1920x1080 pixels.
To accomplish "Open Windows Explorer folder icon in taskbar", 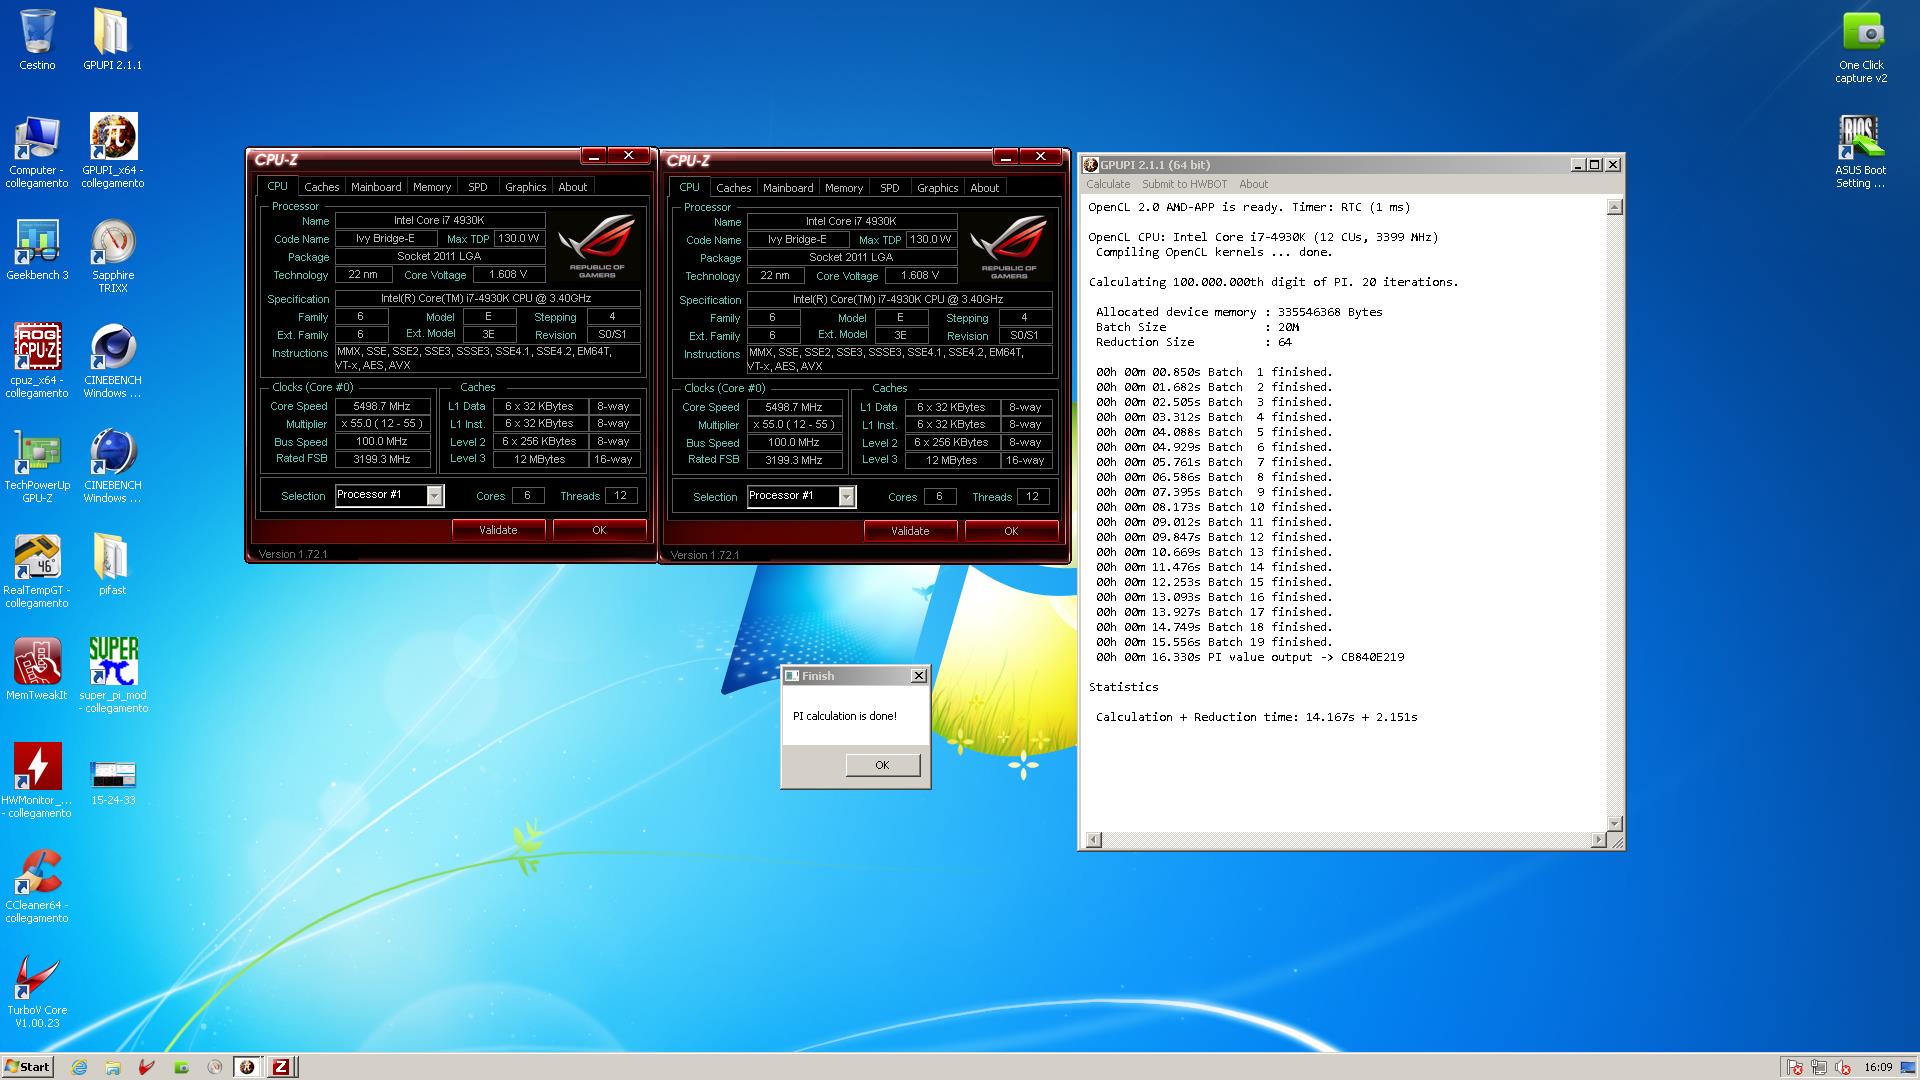I will pos(113,1067).
